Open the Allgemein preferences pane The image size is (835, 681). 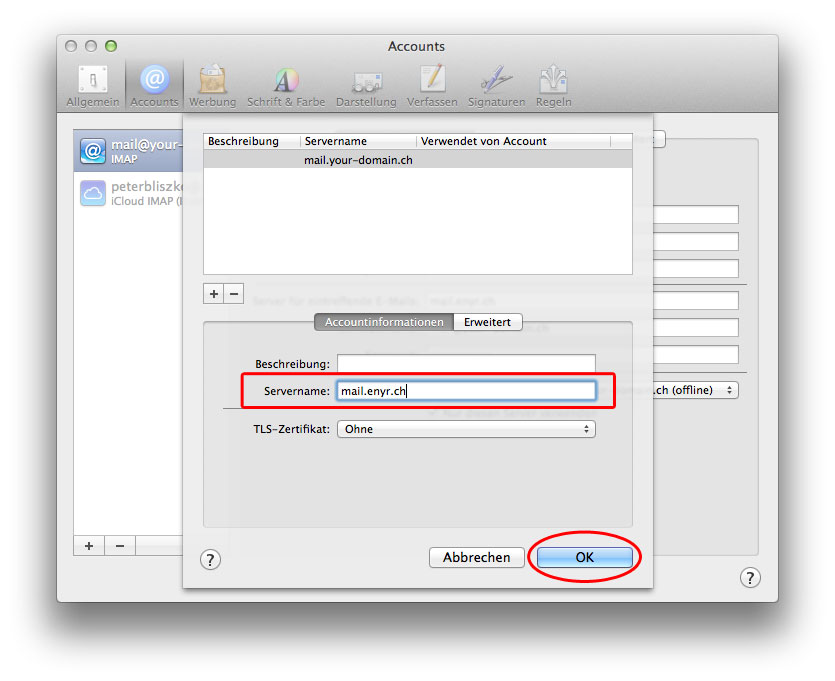point(93,86)
